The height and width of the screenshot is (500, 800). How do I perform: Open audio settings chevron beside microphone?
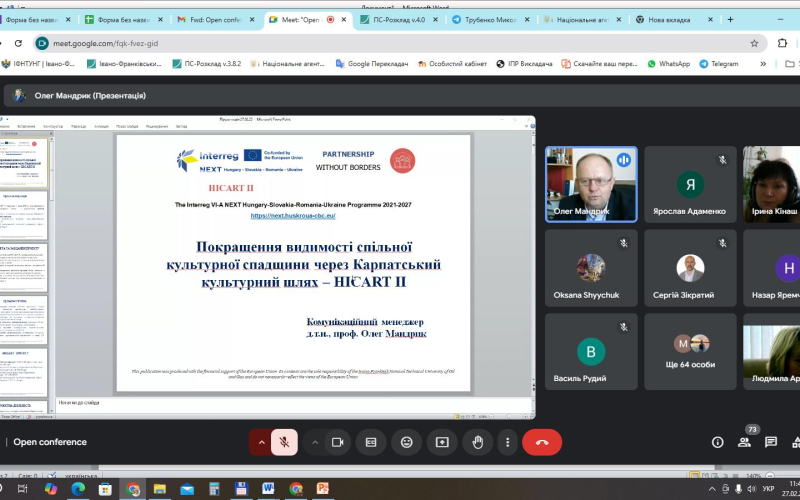click(x=261, y=442)
